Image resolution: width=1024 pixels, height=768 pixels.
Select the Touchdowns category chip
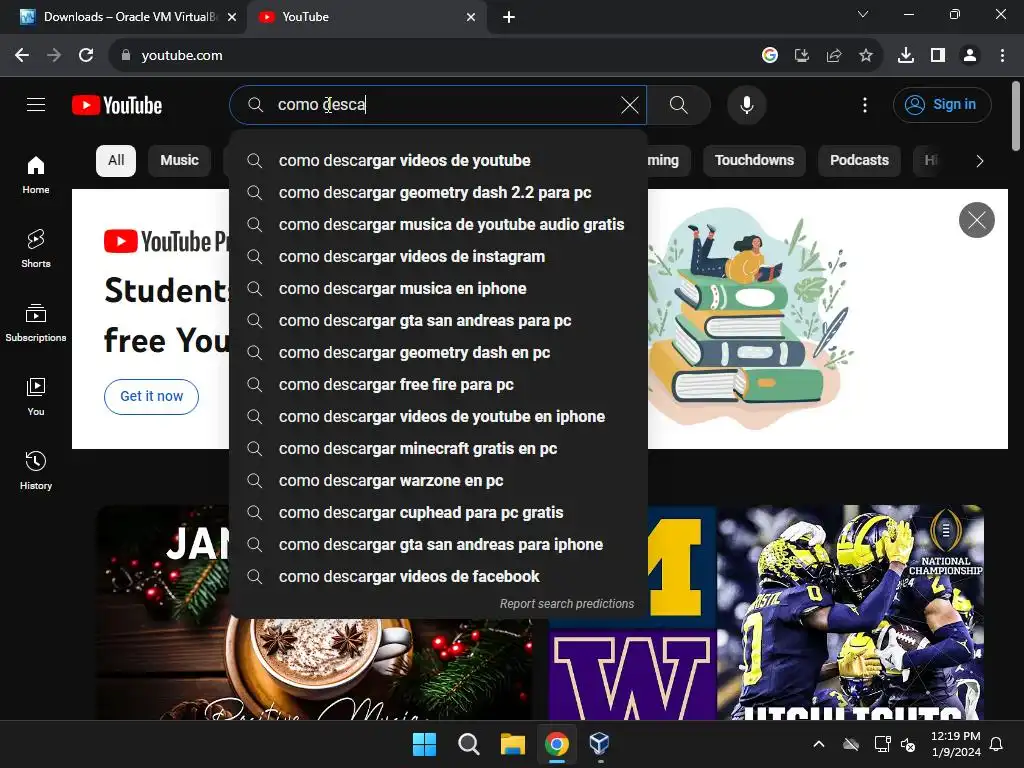click(x=754, y=161)
